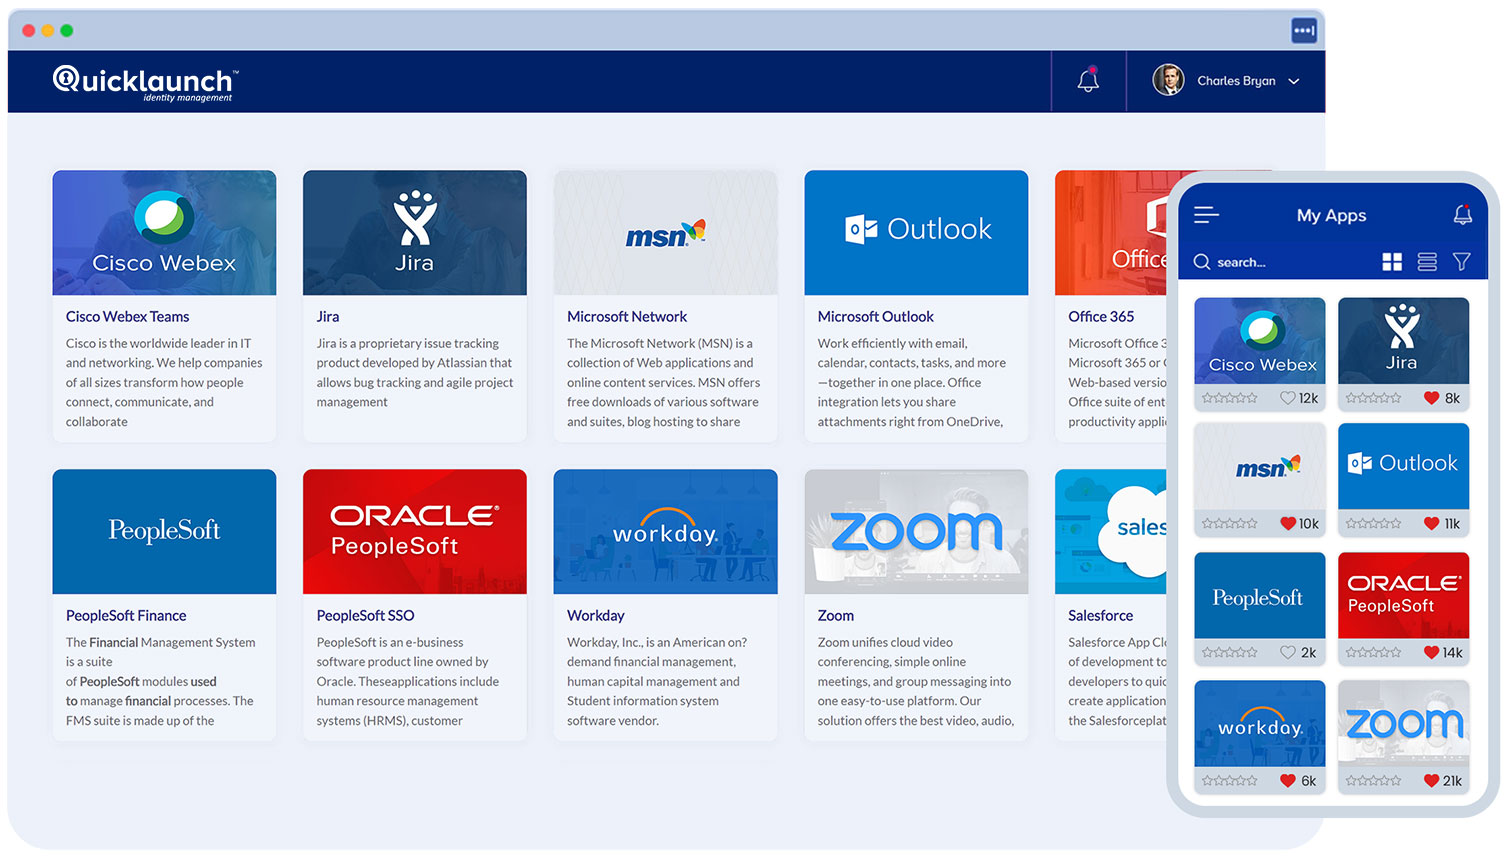Viewport: 1508px width, 860px height.
Task: Open the hamburger menu in My Apps panel
Action: point(1207,215)
